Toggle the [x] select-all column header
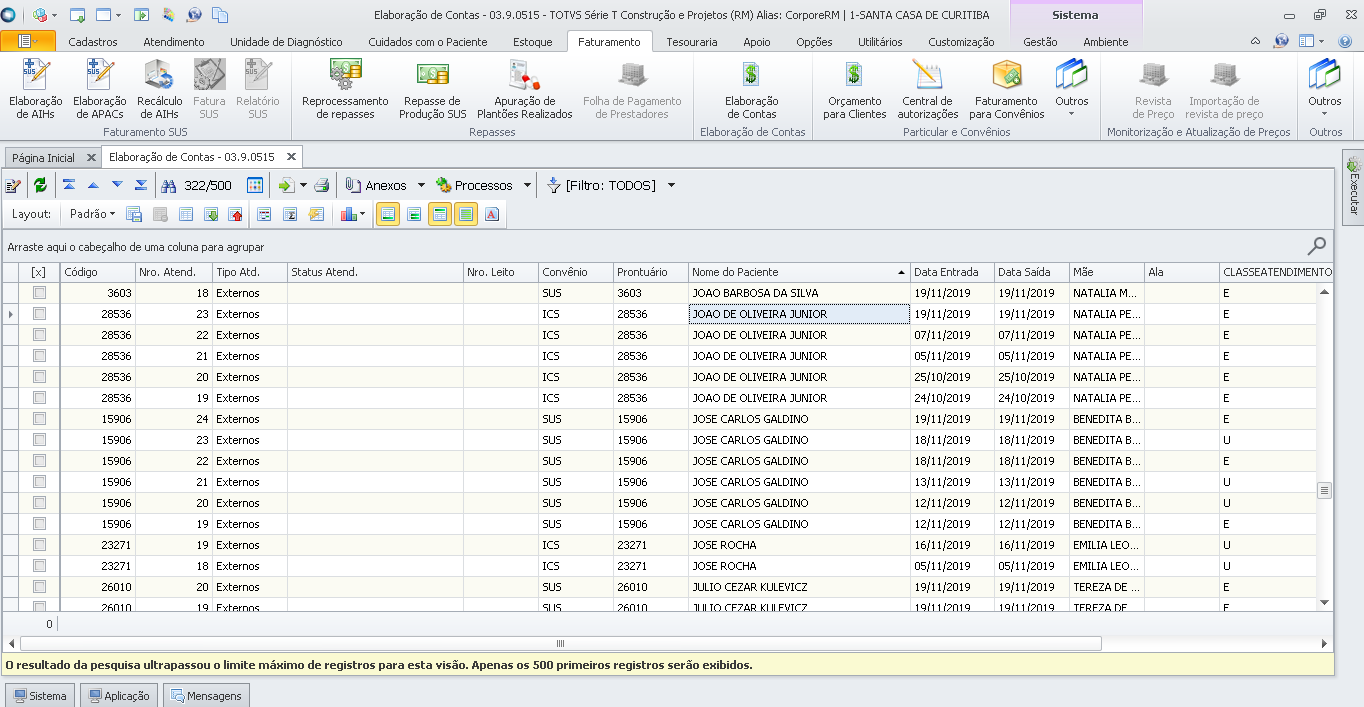The width and height of the screenshot is (1364, 707). coord(39,272)
